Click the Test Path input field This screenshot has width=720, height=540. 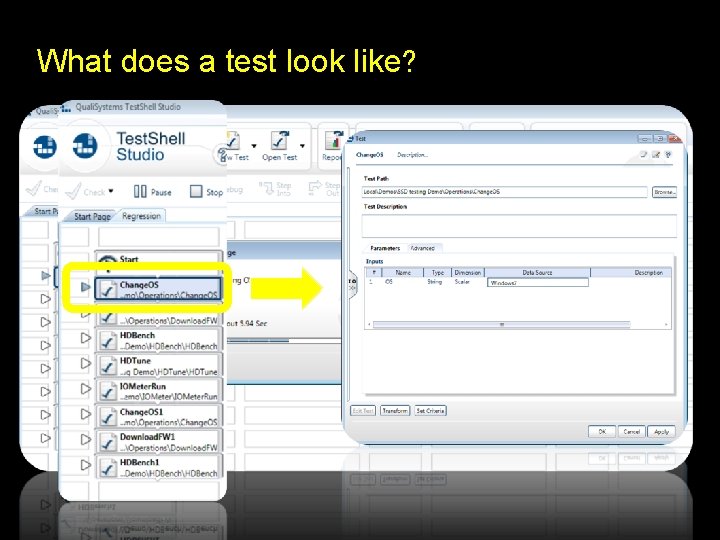tap(505, 192)
